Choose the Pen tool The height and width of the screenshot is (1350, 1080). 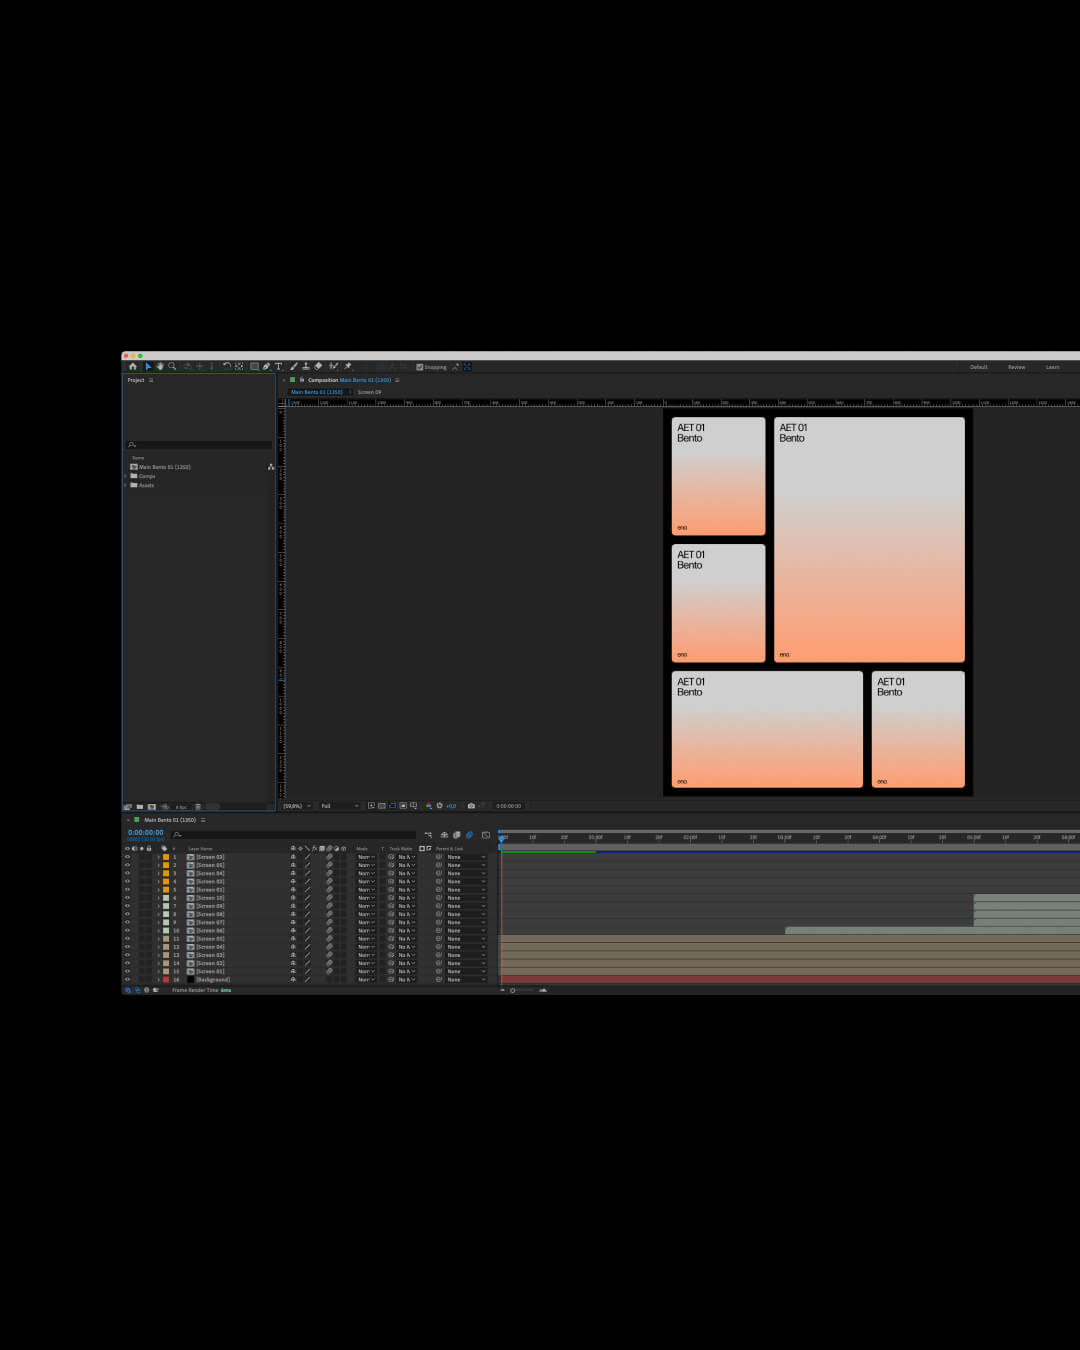pos(266,366)
